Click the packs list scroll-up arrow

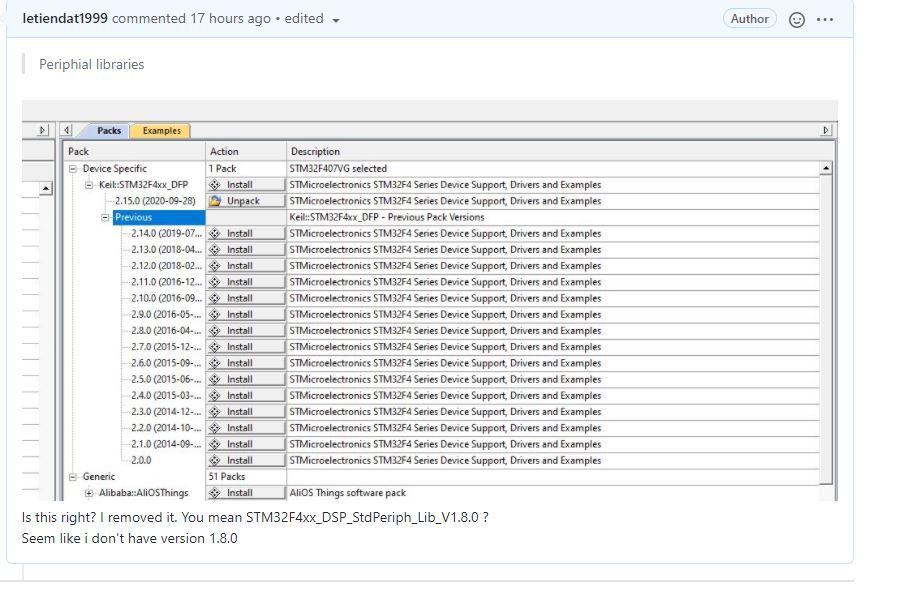826,169
